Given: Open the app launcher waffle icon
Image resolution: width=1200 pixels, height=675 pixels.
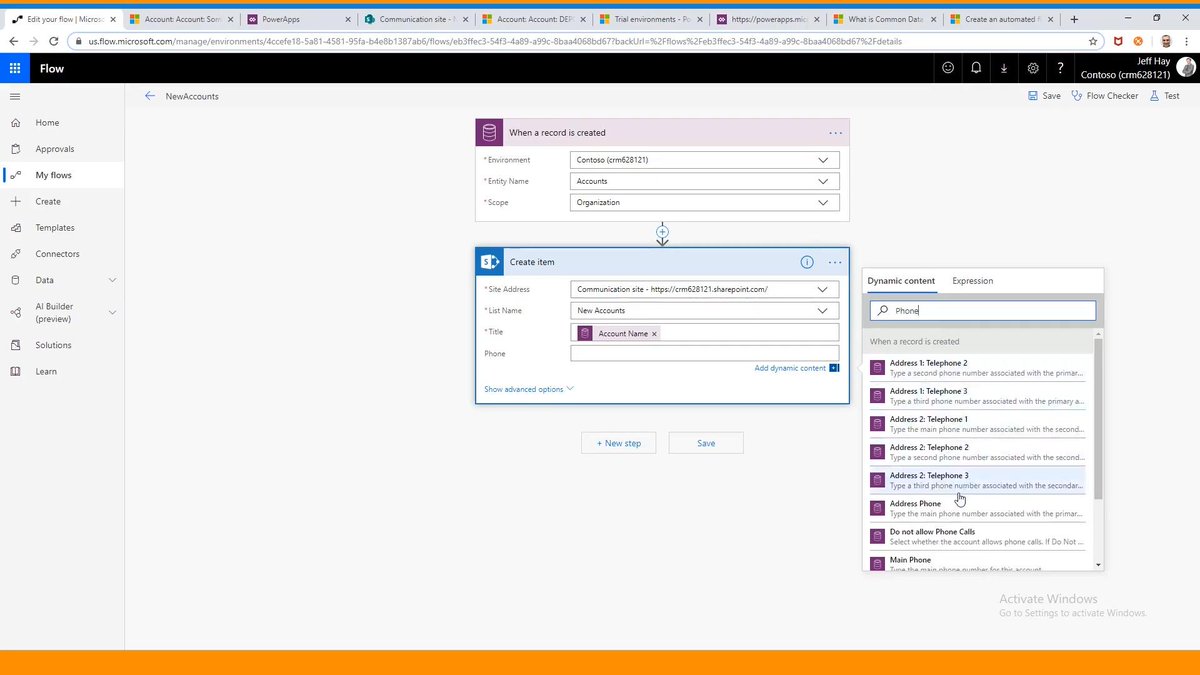Looking at the screenshot, I should point(15,68).
